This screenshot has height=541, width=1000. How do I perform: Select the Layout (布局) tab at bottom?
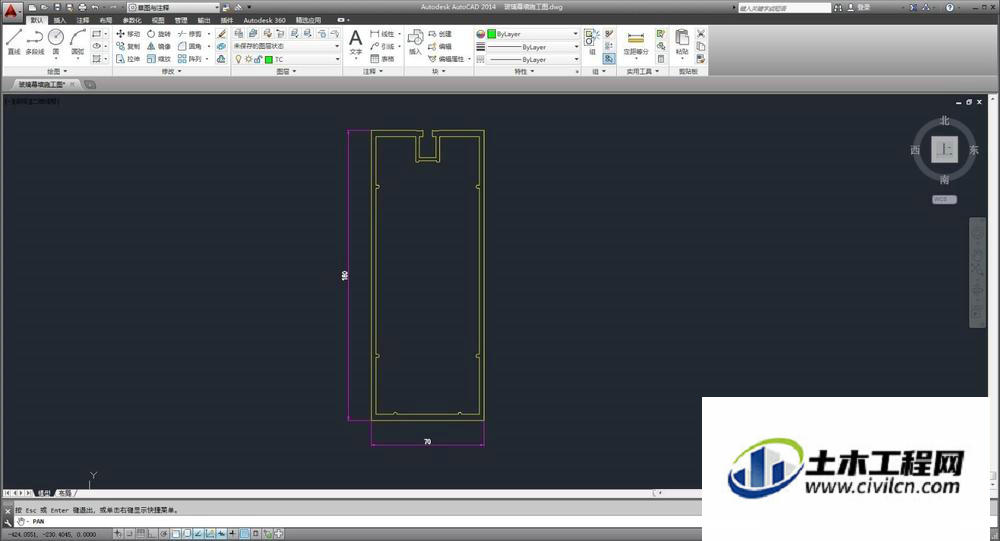tap(65, 493)
